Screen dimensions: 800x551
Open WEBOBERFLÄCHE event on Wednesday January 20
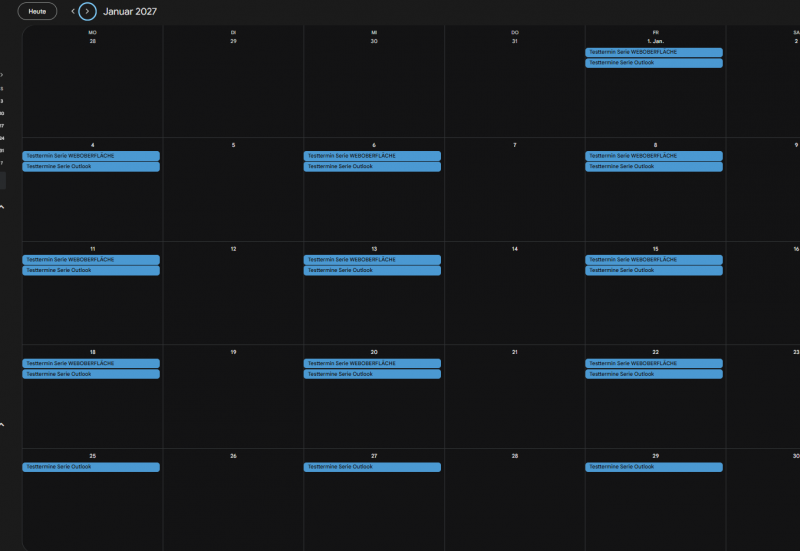pyautogui.click(x=372, y=363)
